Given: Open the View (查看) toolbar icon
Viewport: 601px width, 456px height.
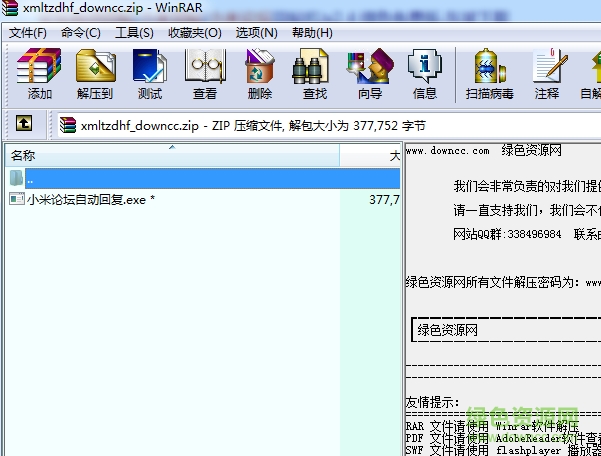Looking at the screenshot, I should pos(205,74).
